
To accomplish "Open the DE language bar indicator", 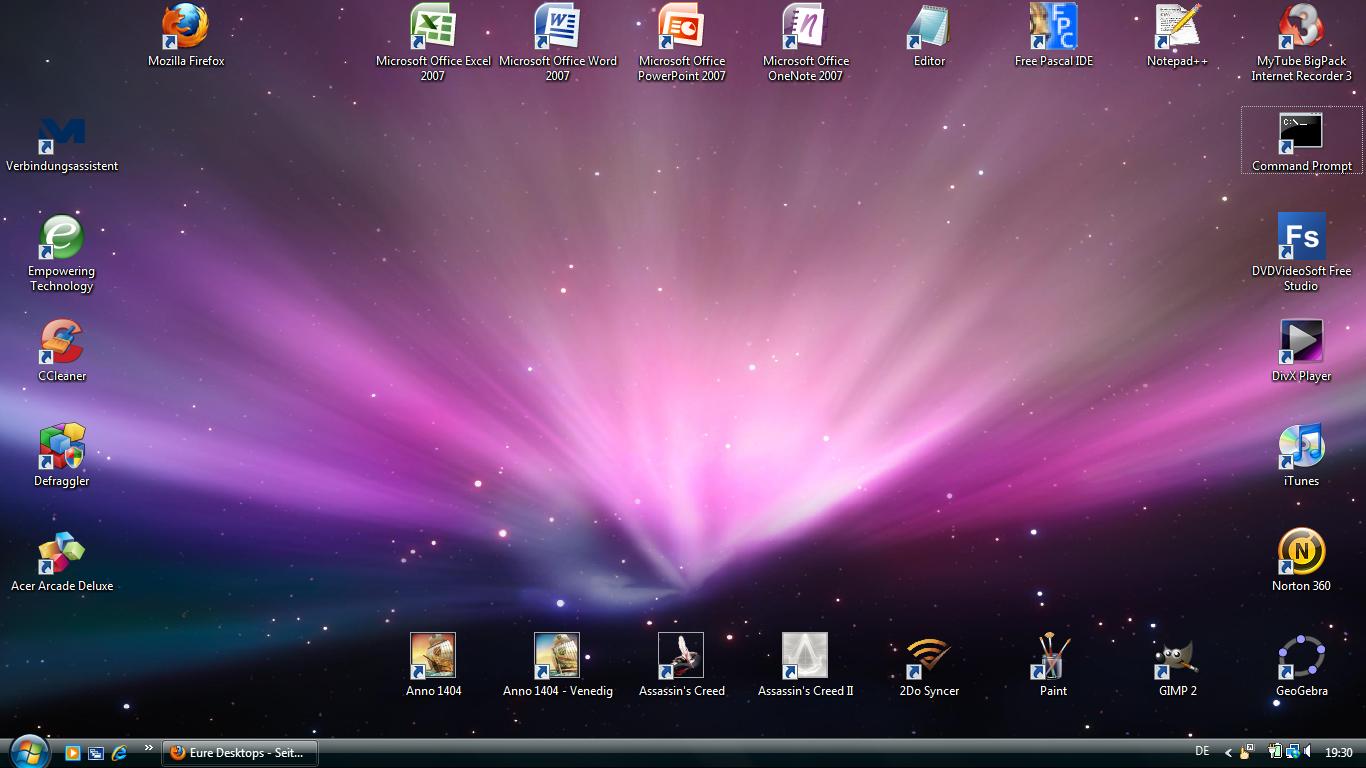I will 1202,752.
